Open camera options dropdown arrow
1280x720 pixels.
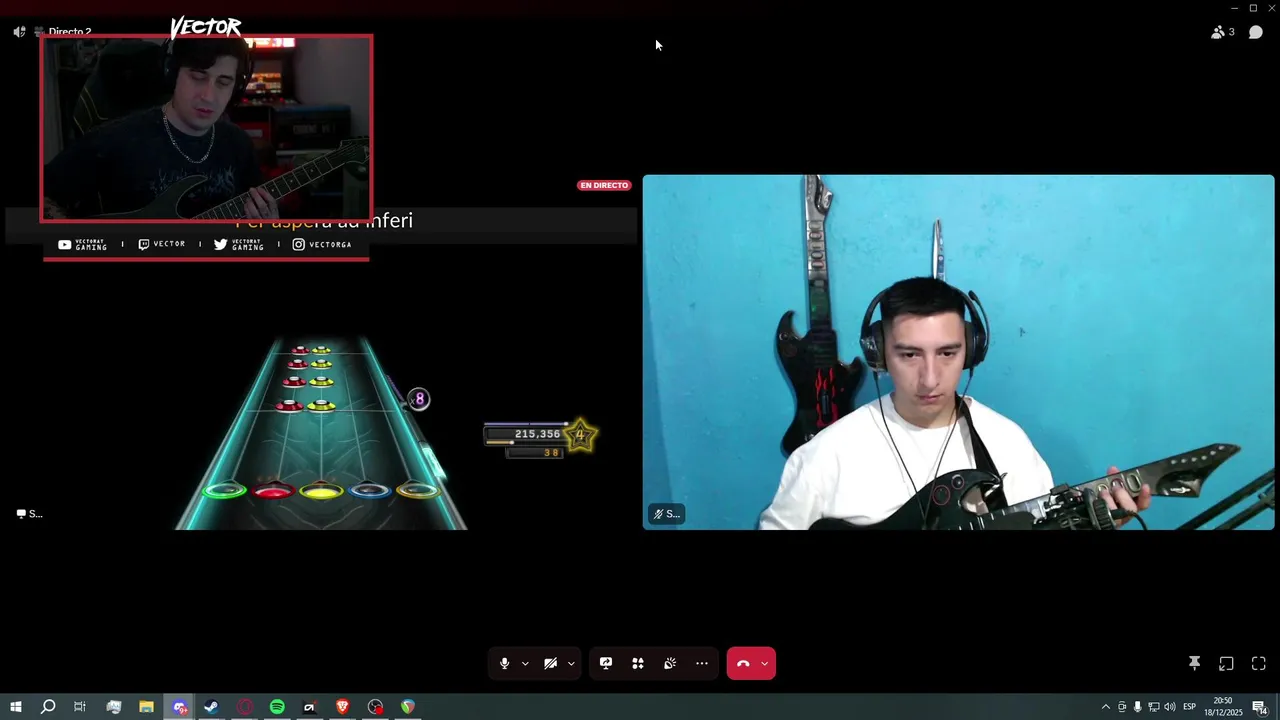click(x=571, y=664)
